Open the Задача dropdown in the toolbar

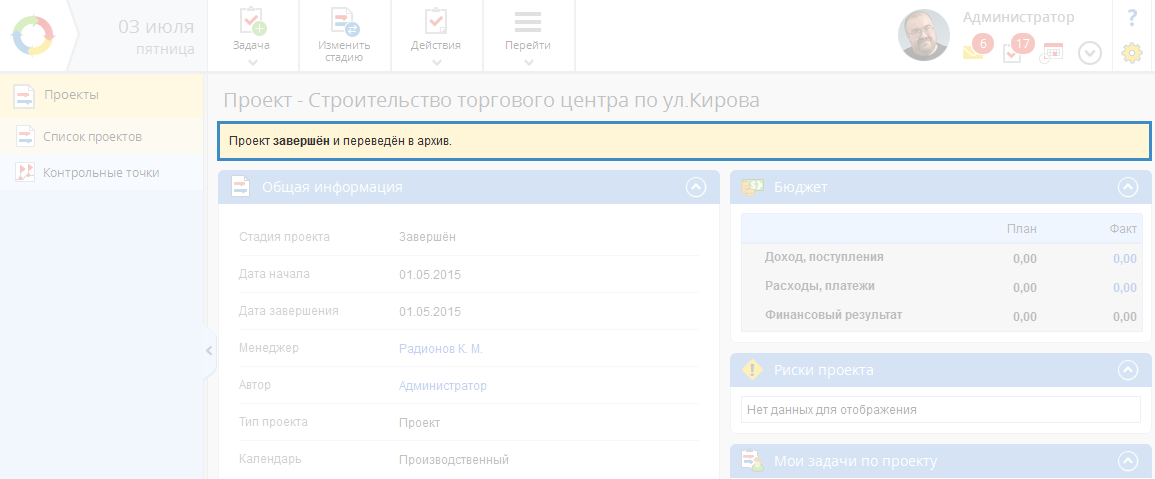[x=251, y=36]
